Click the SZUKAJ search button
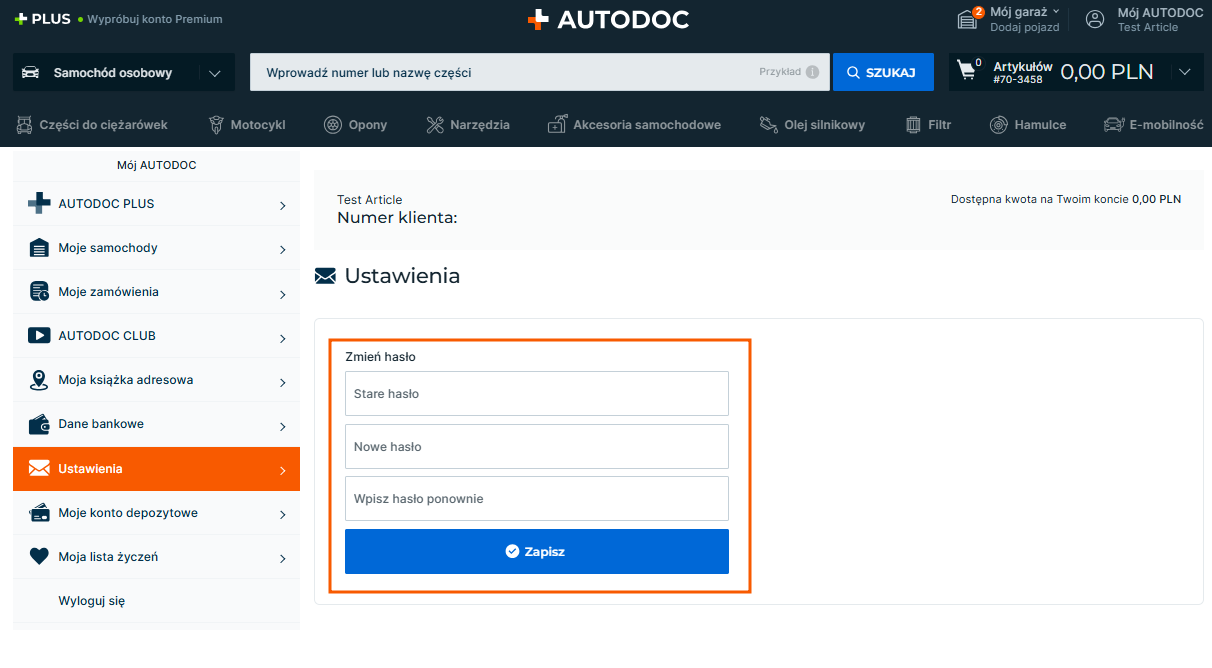This screenshot has width=1212, height=668. point(883,72)
